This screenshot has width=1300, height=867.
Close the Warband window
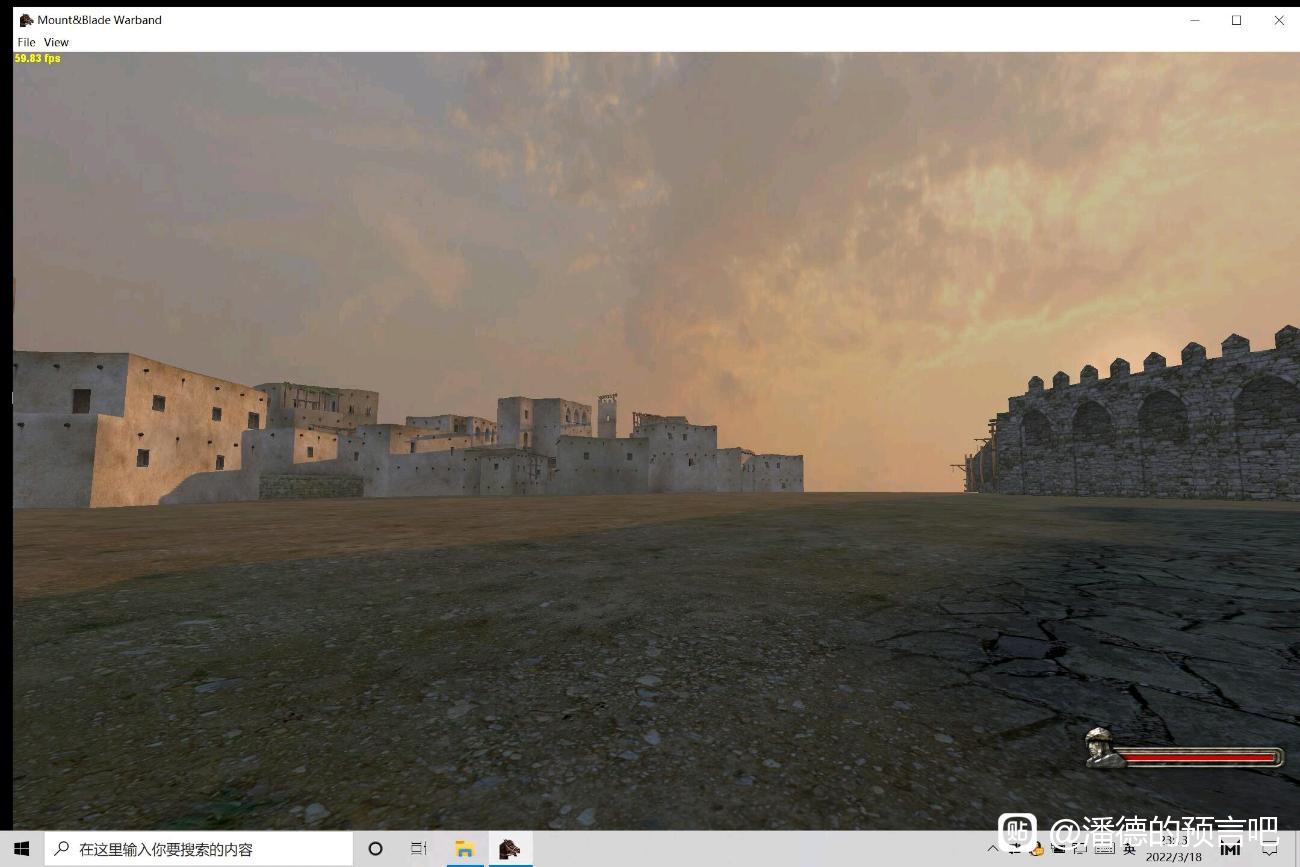(x=1278, y=20)
